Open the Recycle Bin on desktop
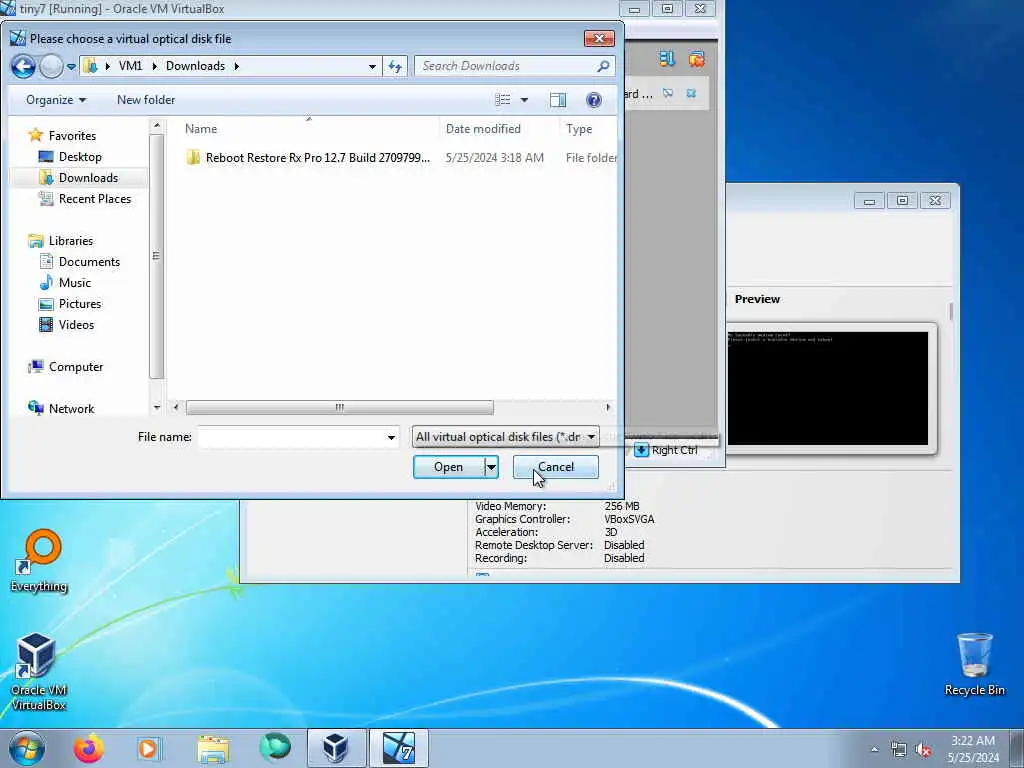1024x768 pixels. (974, 664)
